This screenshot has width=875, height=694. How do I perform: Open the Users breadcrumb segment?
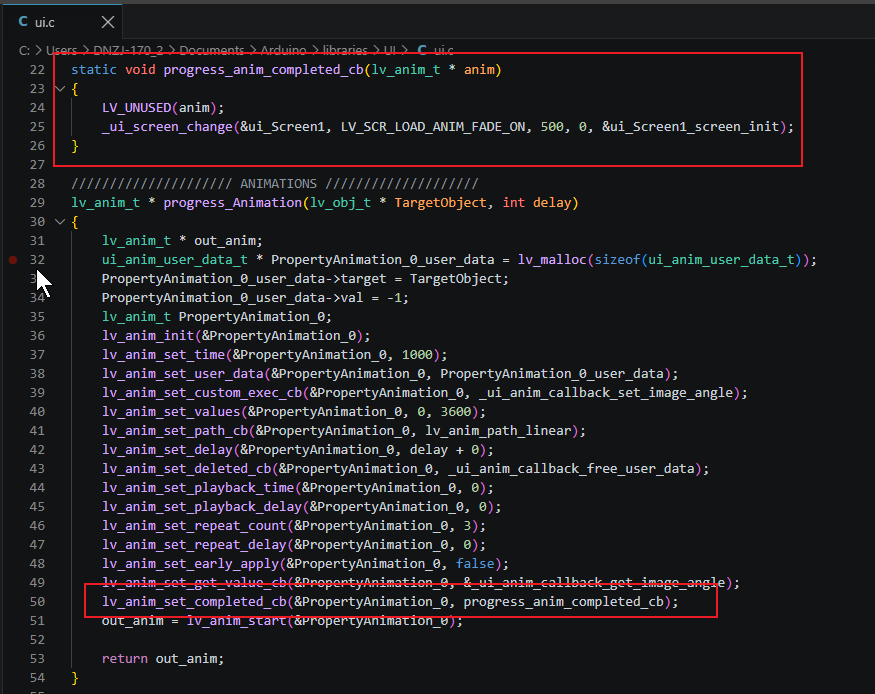point(61,50)
